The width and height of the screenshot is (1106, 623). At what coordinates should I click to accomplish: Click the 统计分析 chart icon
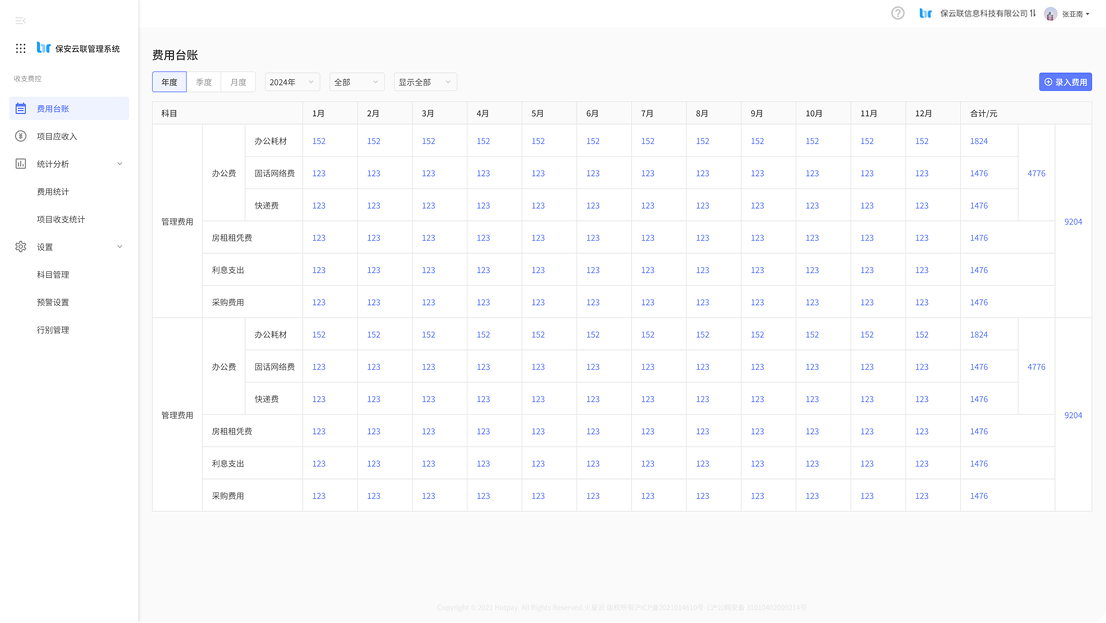[21, 164]
